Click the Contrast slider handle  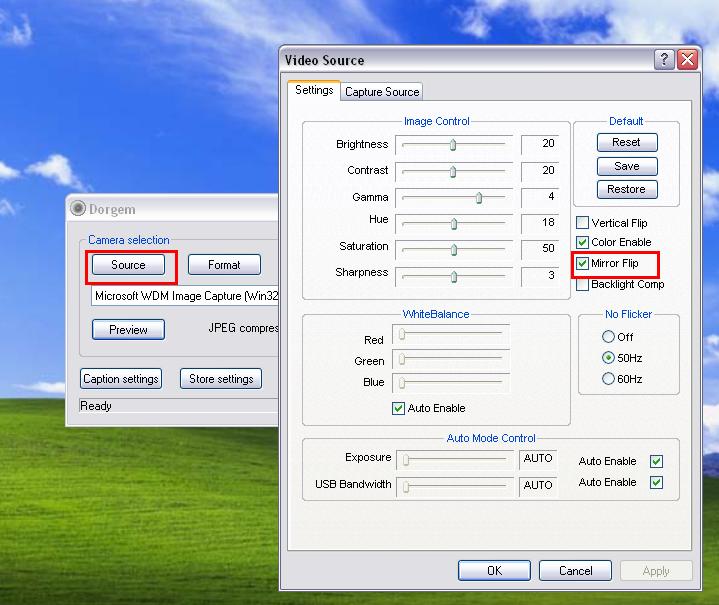tap(453, 172)
